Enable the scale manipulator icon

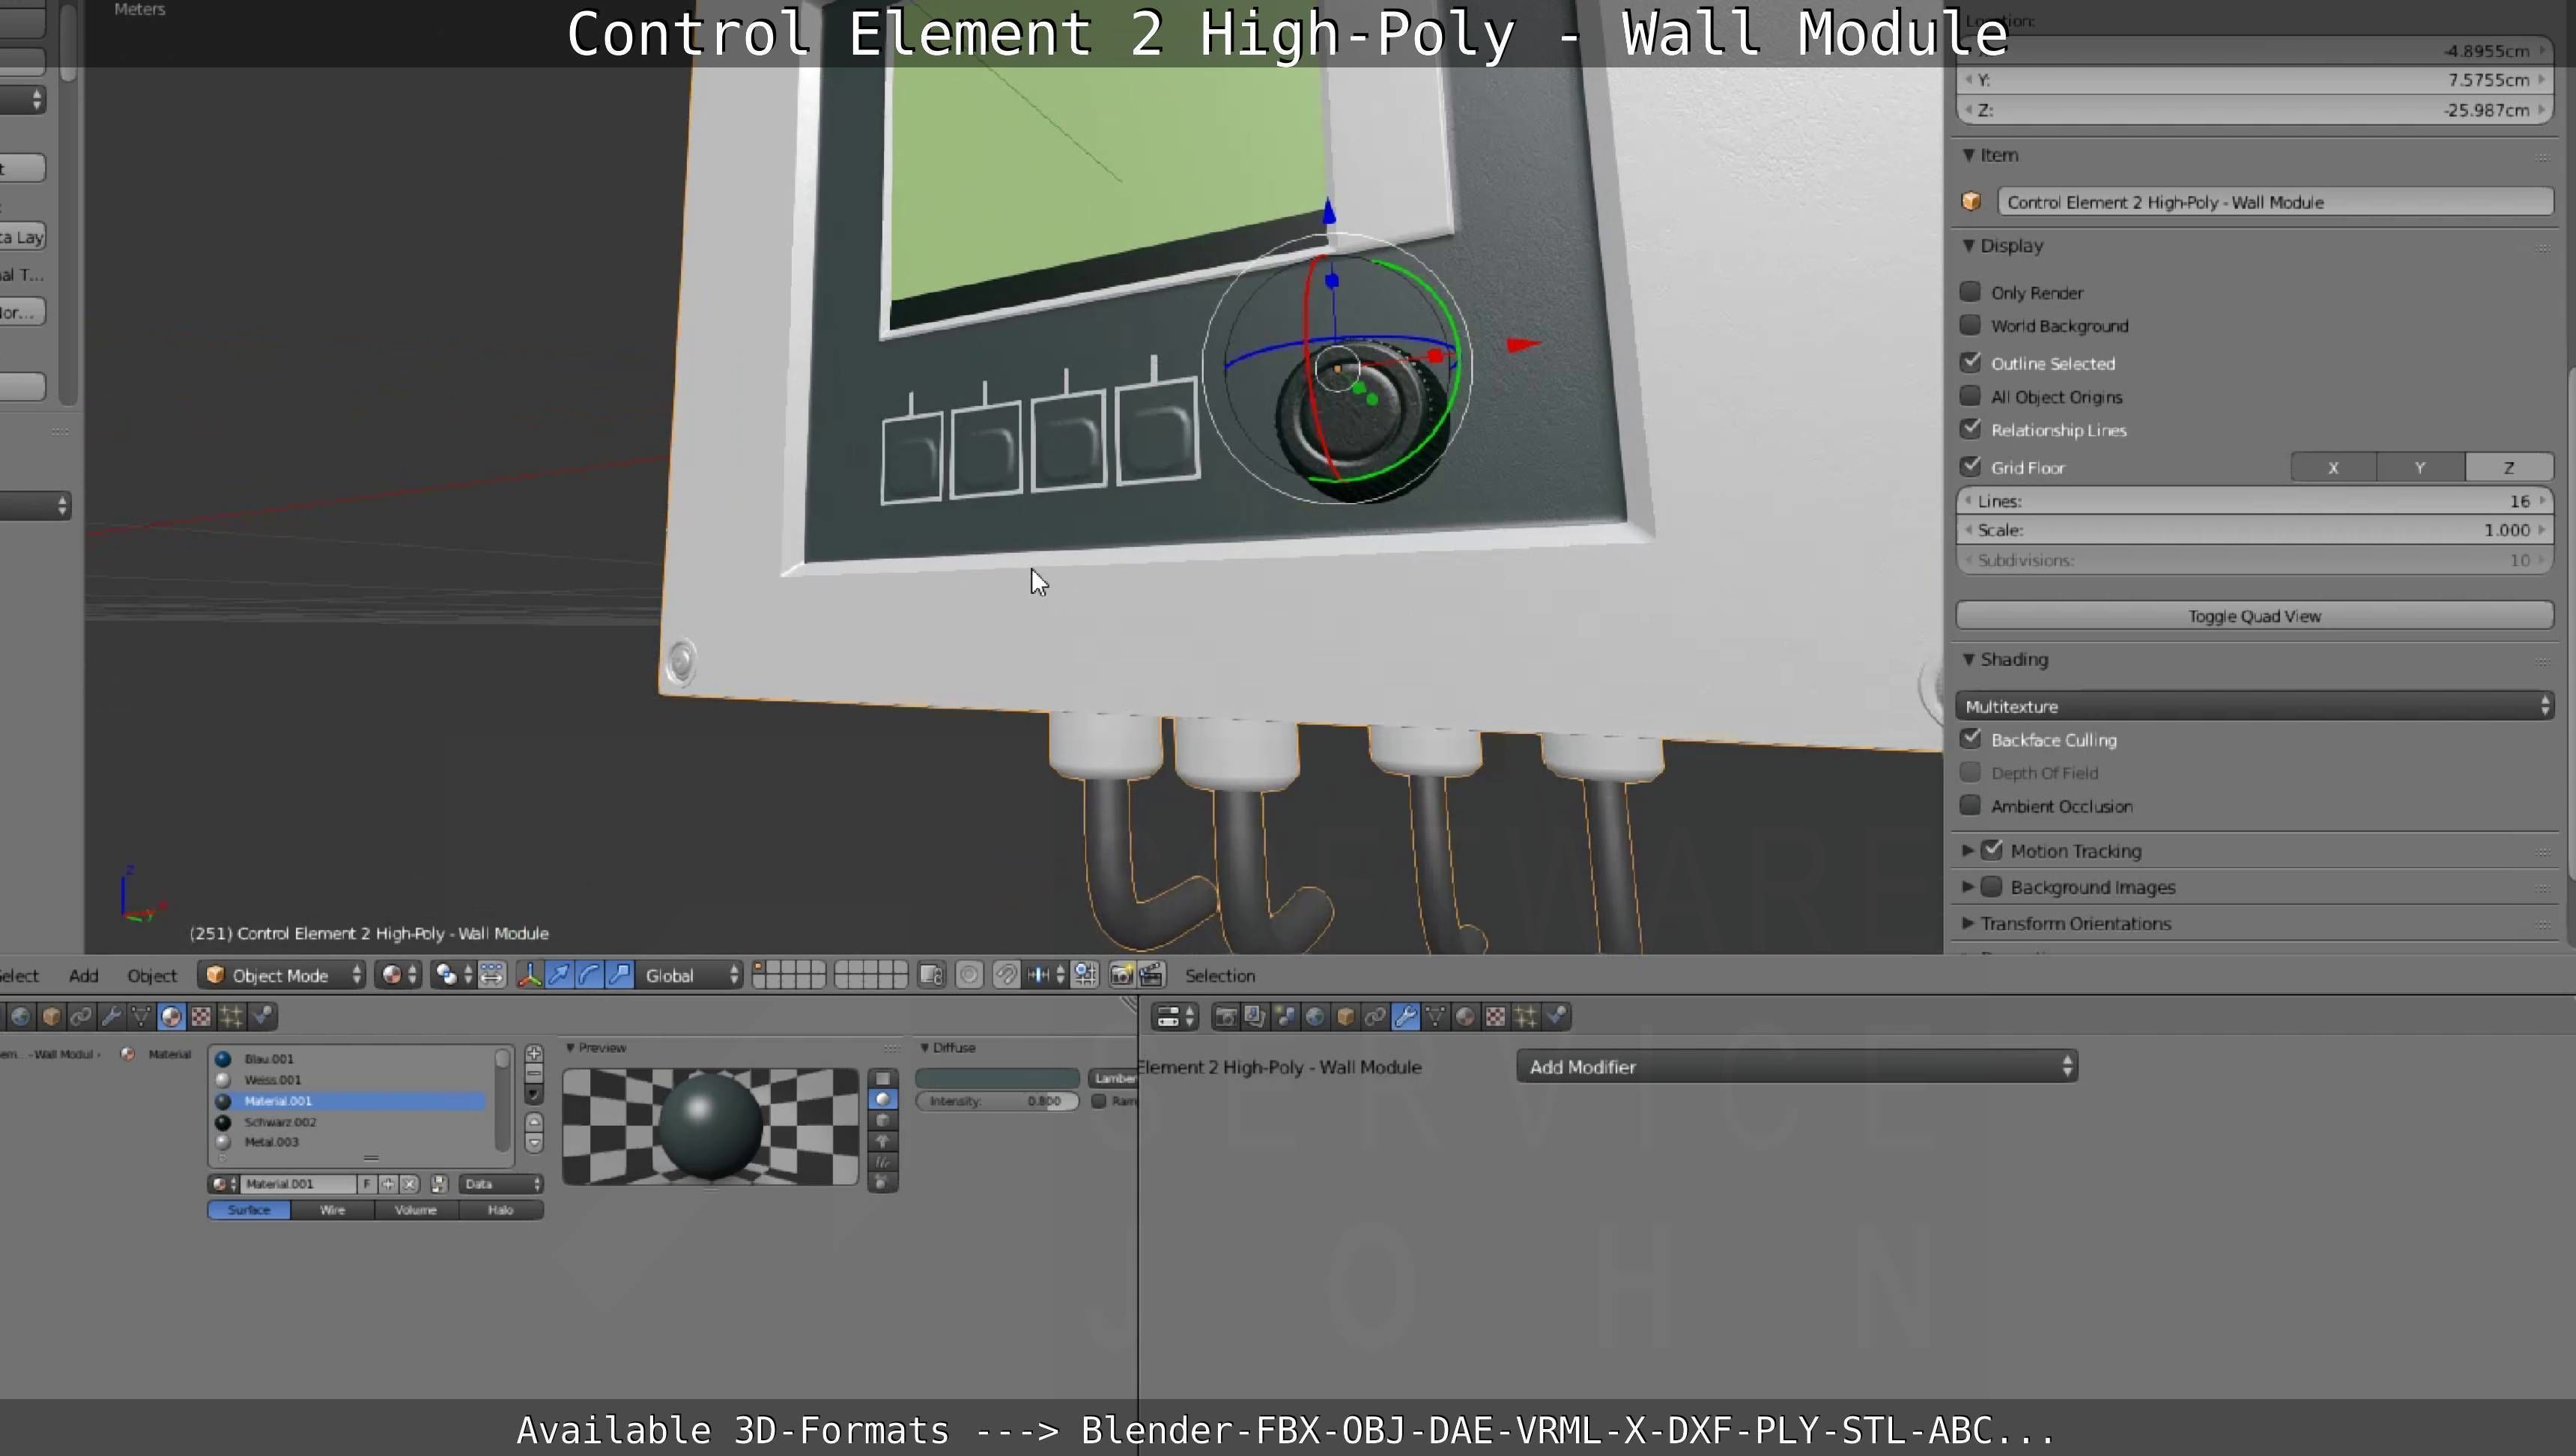pyautogui.click(x=620, y=975)
